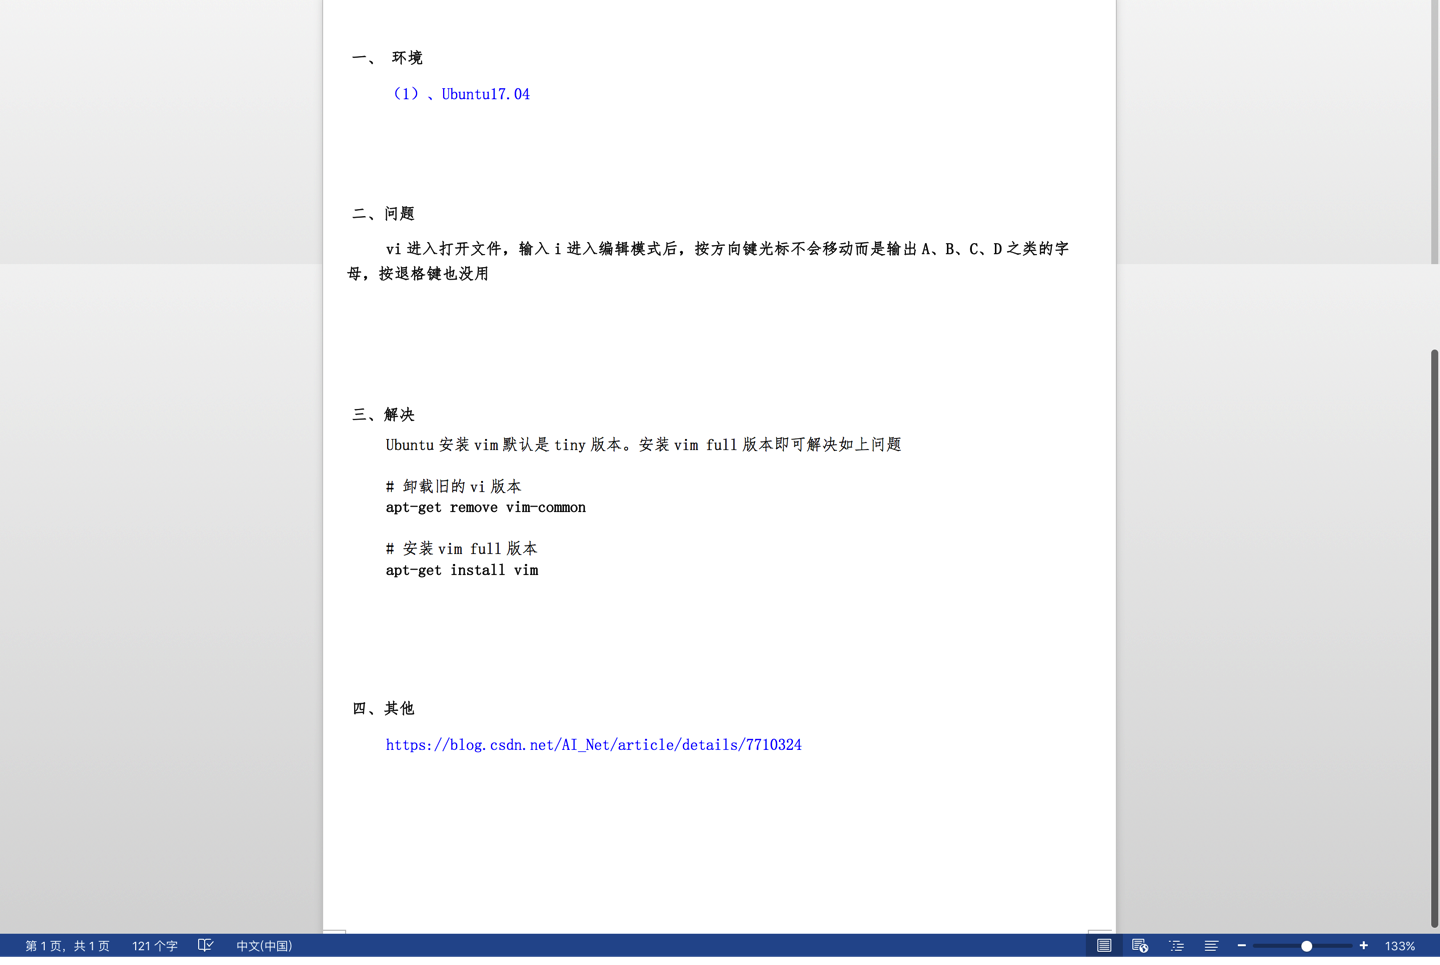
Task: Click sentence starting Ubuntu 安装 vim 默认是 tiny
Action: click(643, 445)
